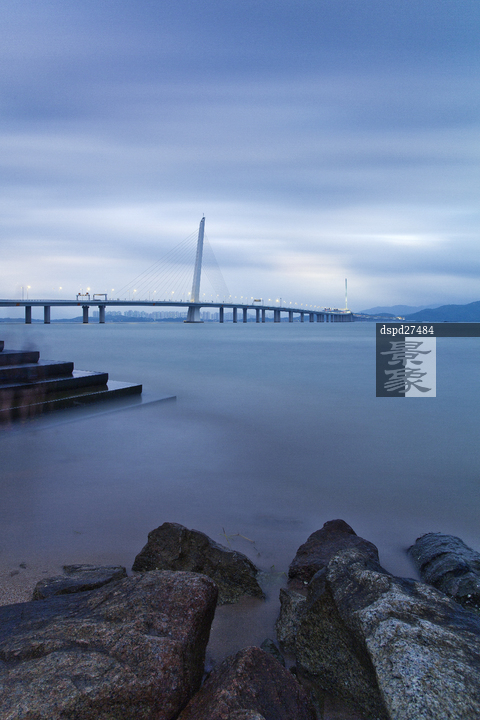Click the dark banner strip beside the watermark ID

click(457, 330)
